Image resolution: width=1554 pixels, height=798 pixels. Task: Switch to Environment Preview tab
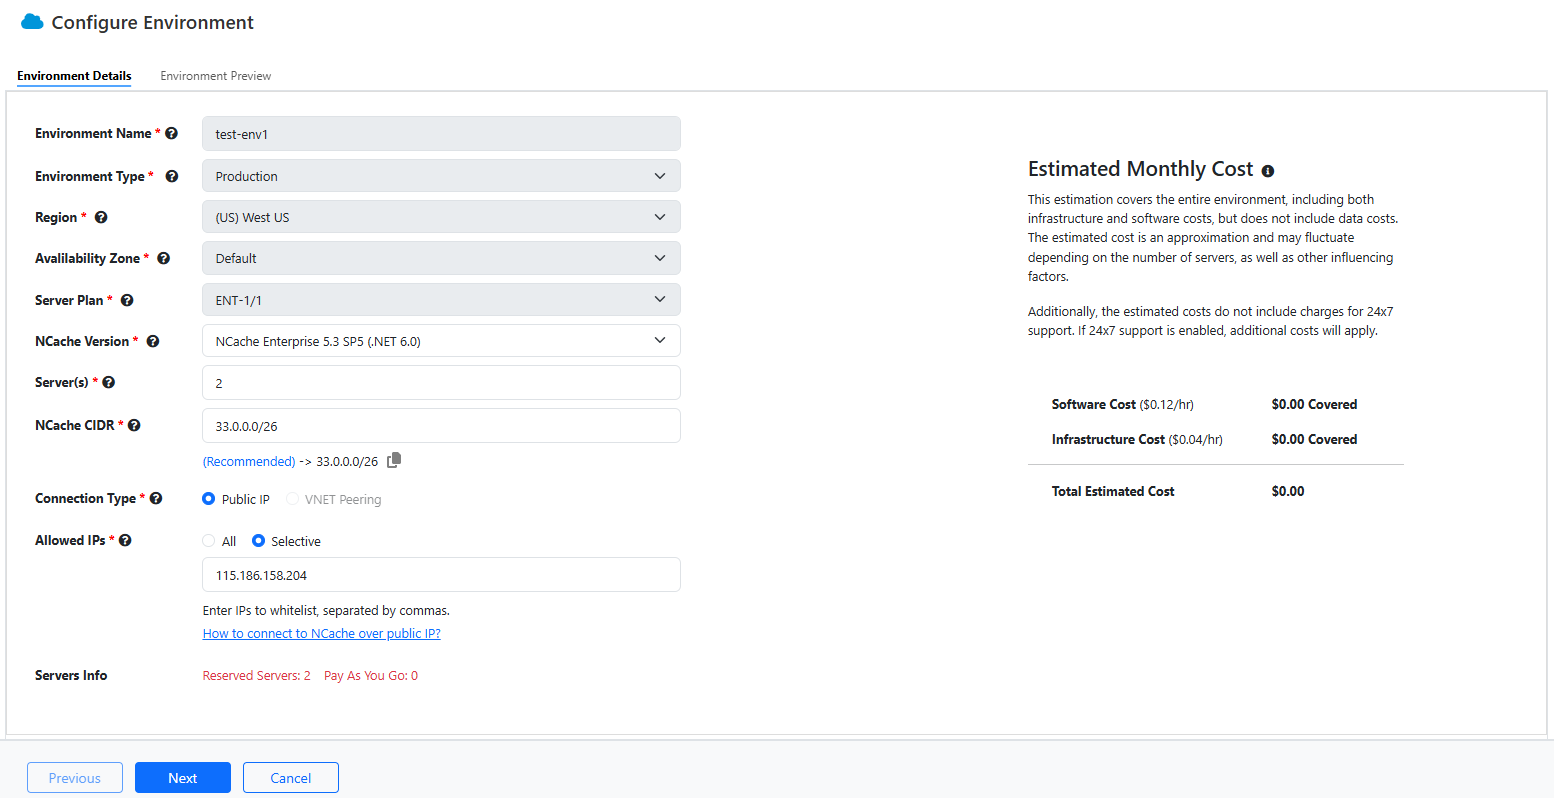coord(216,76)
